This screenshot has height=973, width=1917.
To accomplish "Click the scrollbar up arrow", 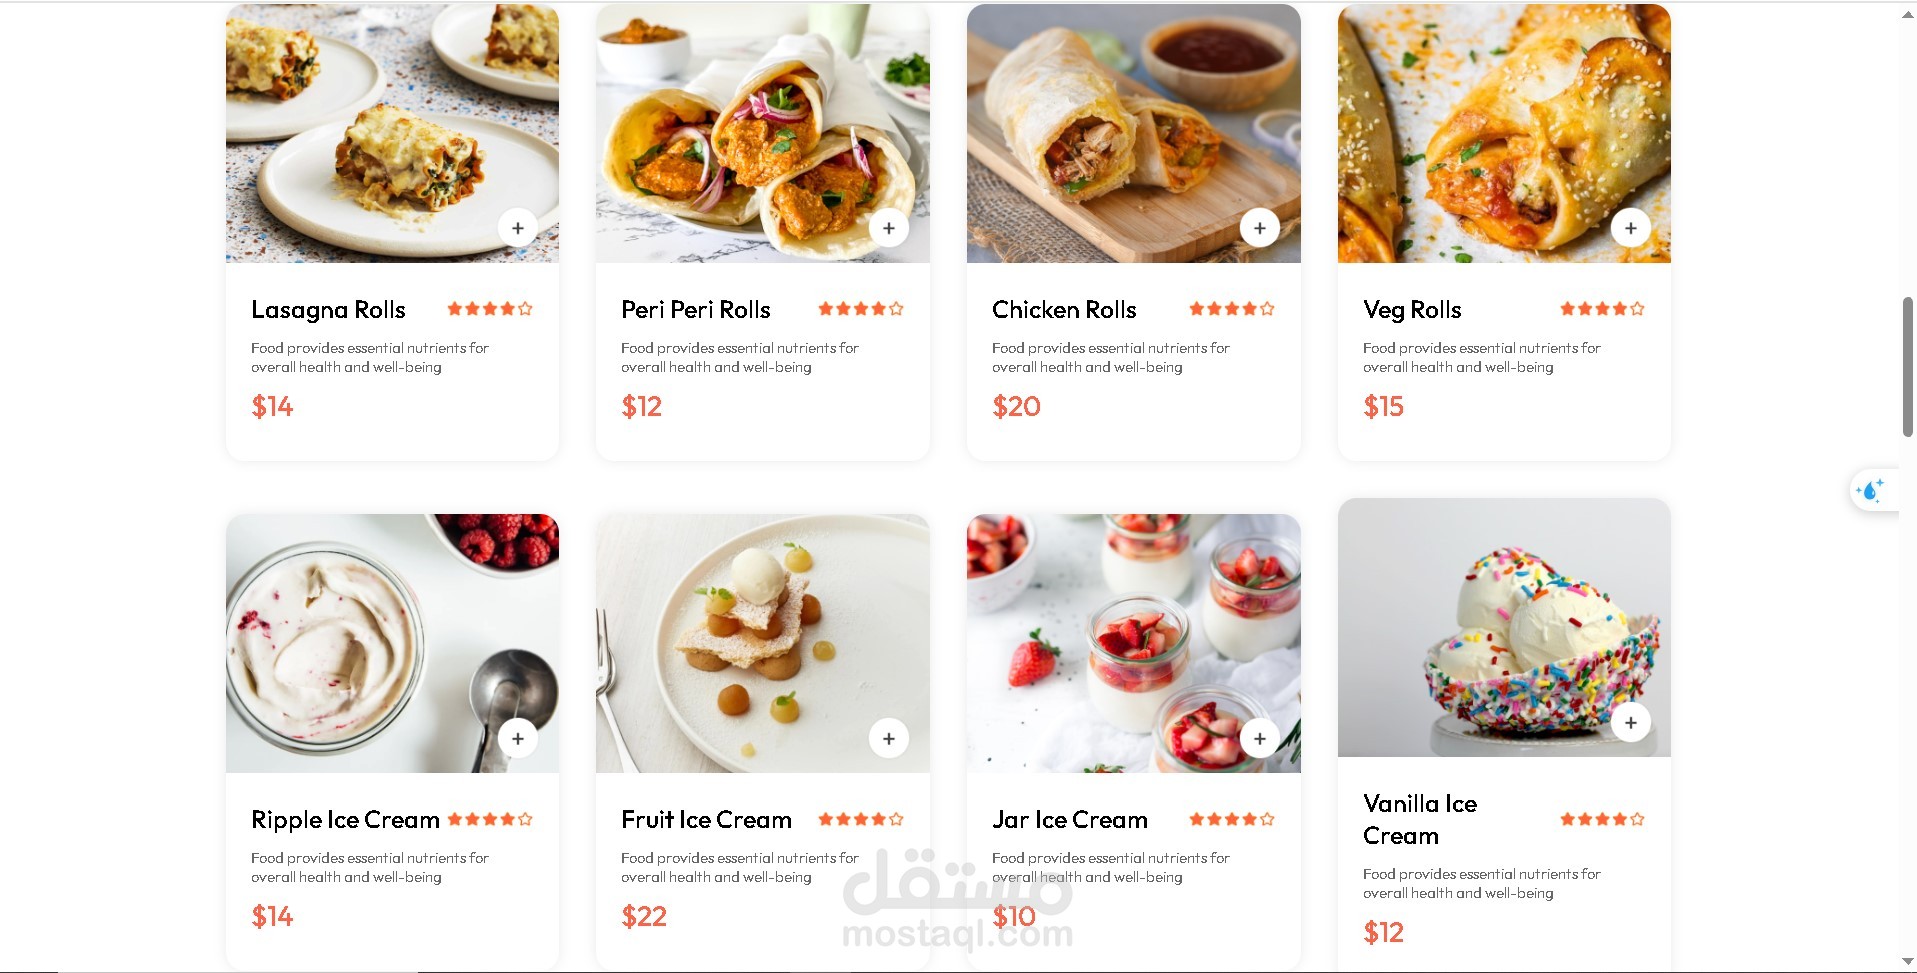I will pos(1907,14).
